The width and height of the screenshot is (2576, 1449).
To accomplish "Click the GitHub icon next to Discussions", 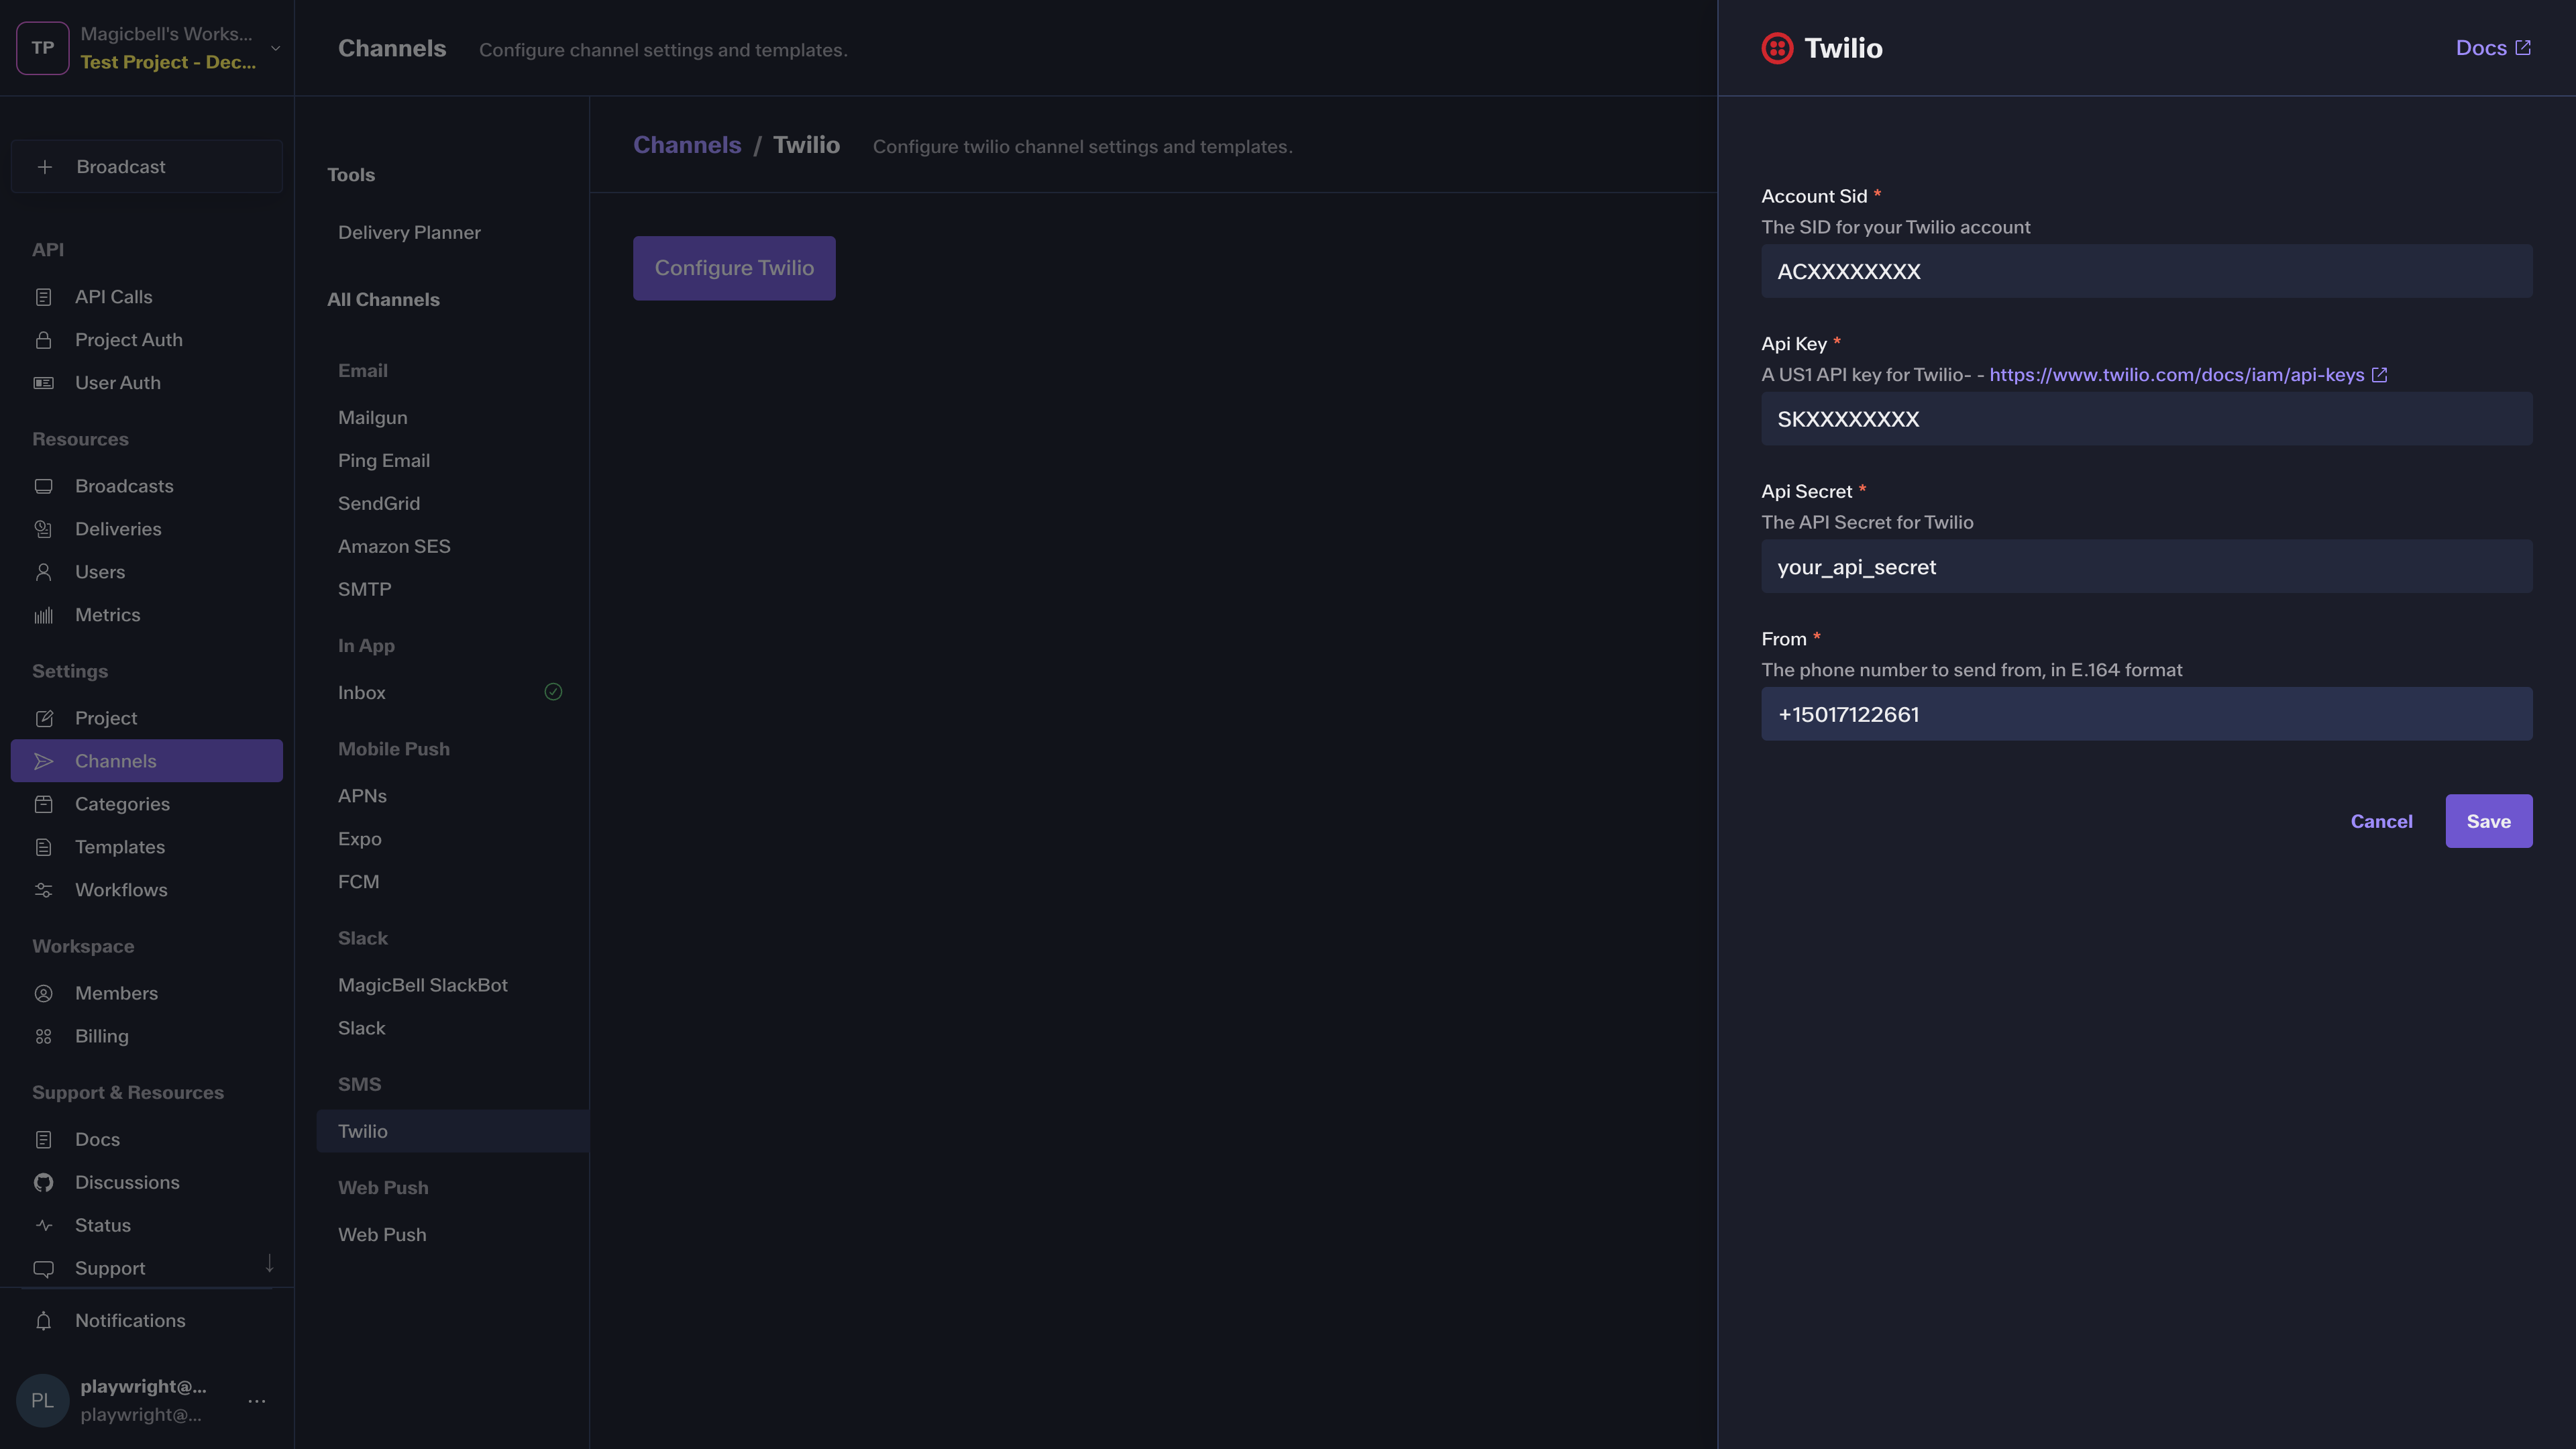I will coord(43,1183).
